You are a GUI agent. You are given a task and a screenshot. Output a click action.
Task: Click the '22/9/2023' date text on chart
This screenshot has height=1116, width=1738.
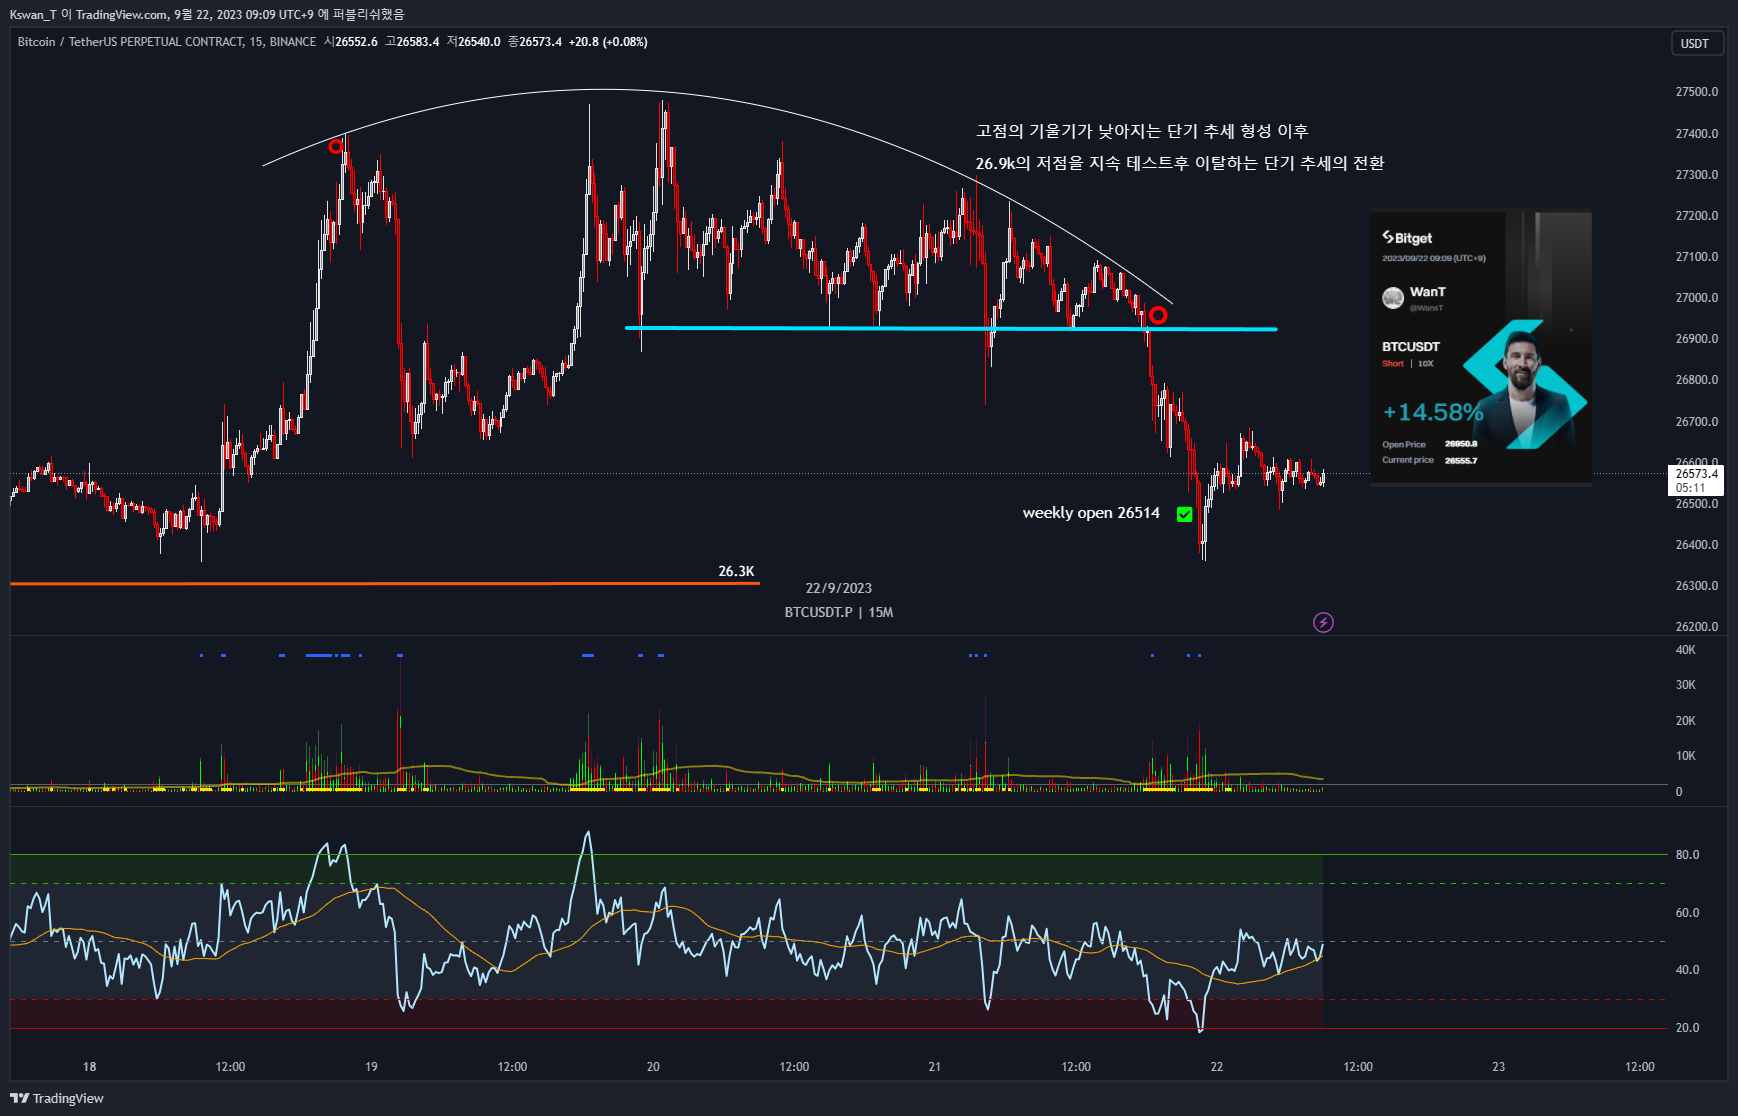point(839,588)
